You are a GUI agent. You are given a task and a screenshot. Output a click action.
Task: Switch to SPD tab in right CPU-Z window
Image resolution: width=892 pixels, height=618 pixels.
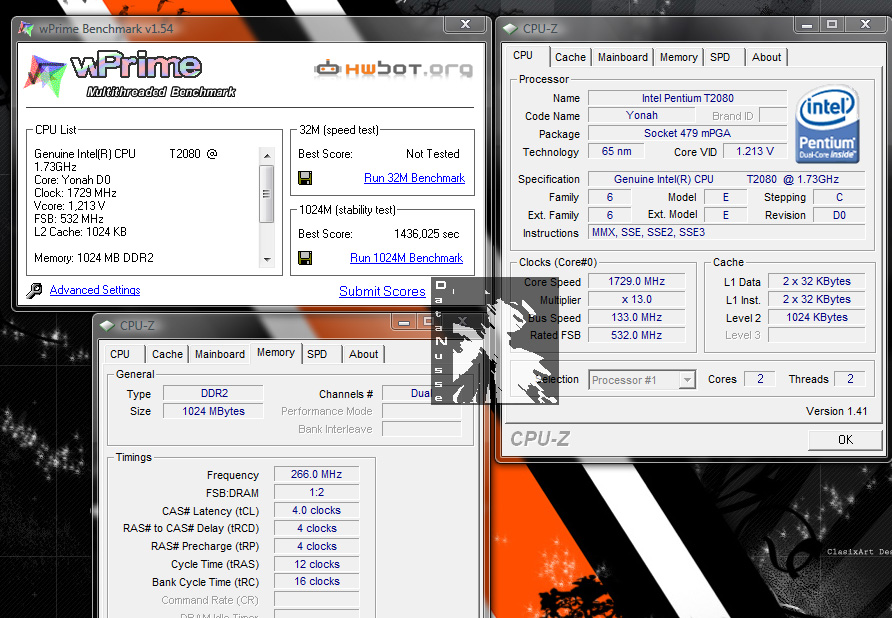point(720,57)
